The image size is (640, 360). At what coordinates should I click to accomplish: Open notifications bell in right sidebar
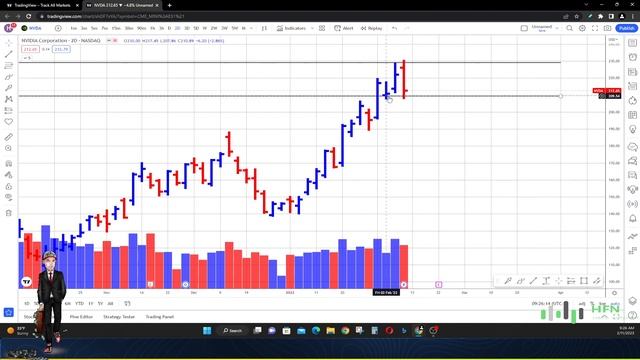(x=633, y=219)
